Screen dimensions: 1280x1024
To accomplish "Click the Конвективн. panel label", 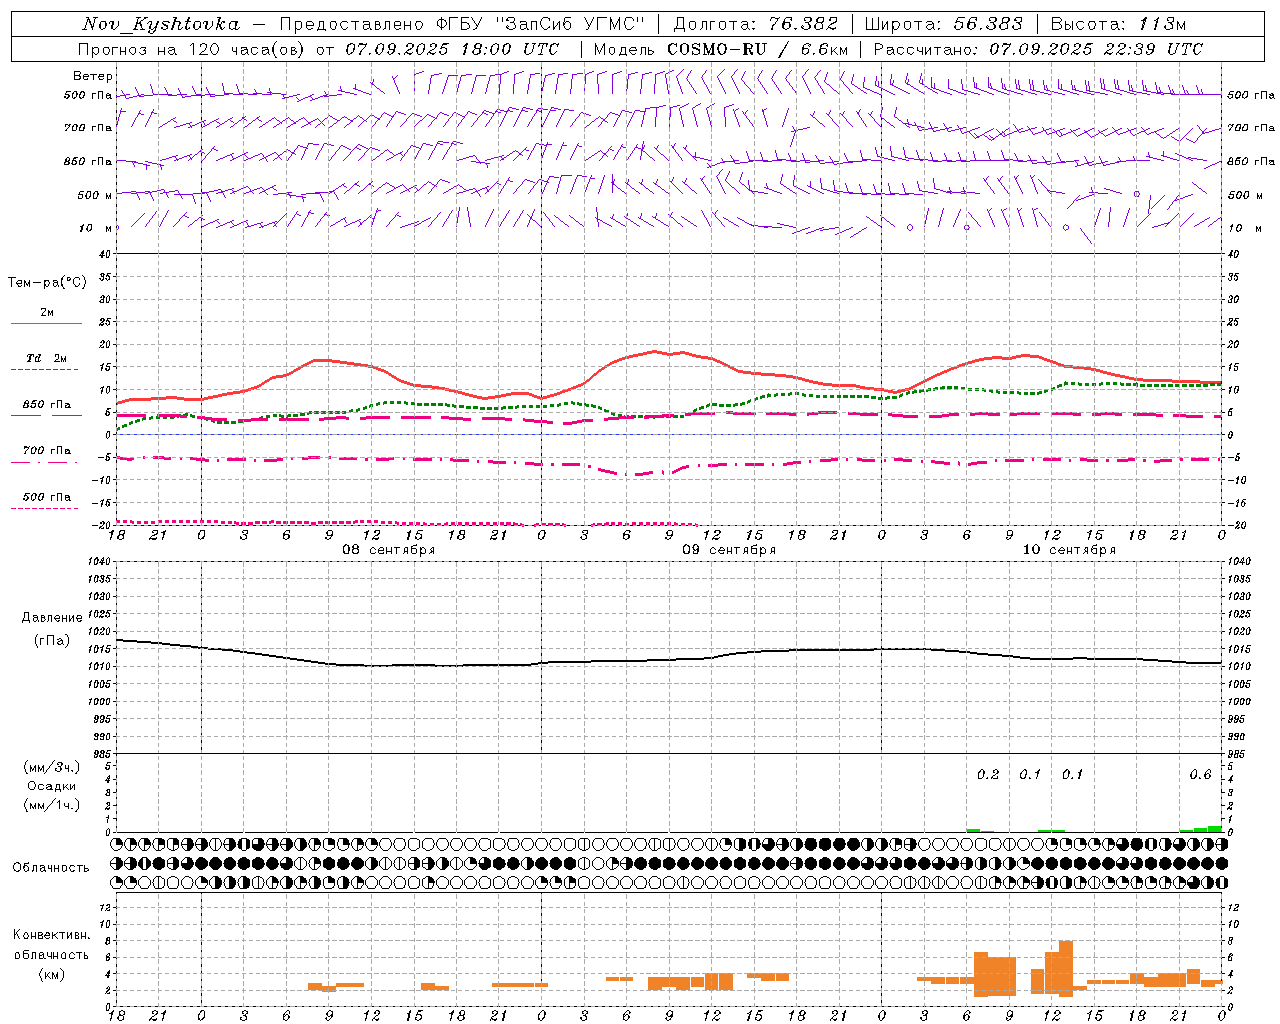I will pos(52,935).
